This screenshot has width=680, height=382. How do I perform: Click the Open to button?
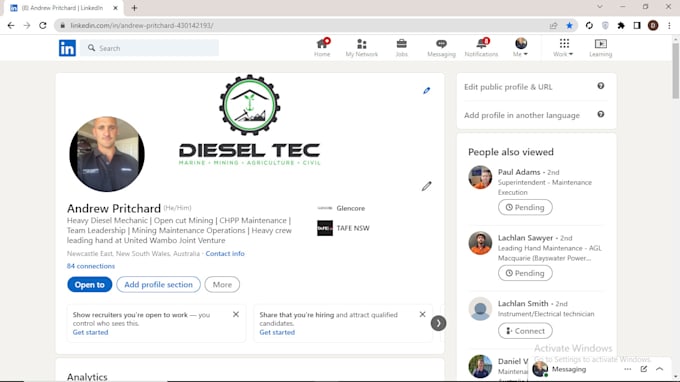(x=89, y=284)
